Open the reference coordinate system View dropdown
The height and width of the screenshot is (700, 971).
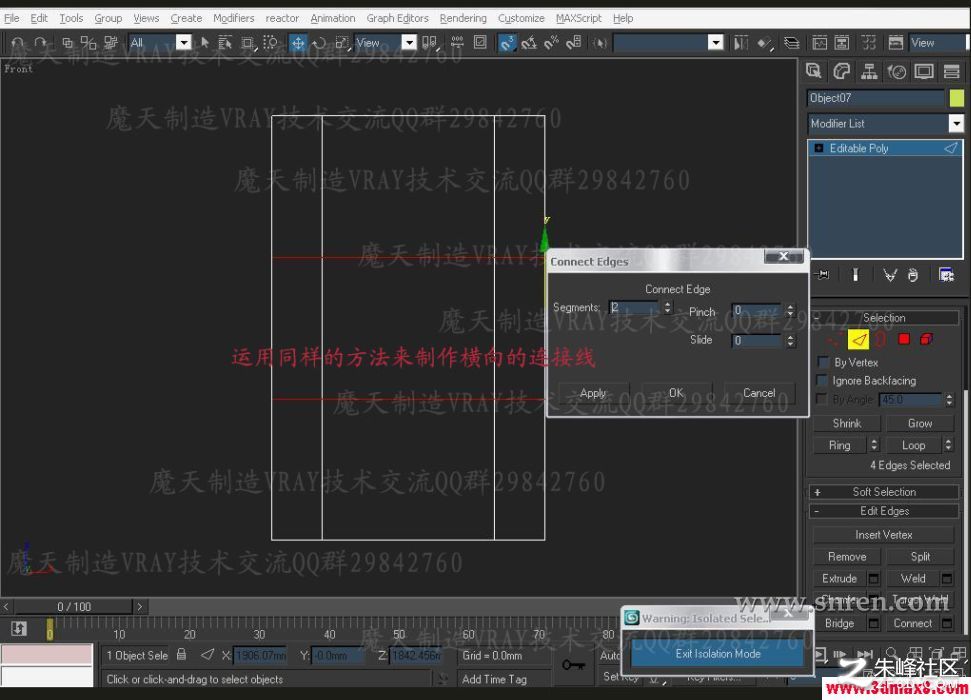pyautogui.click(x=409, y=42)
